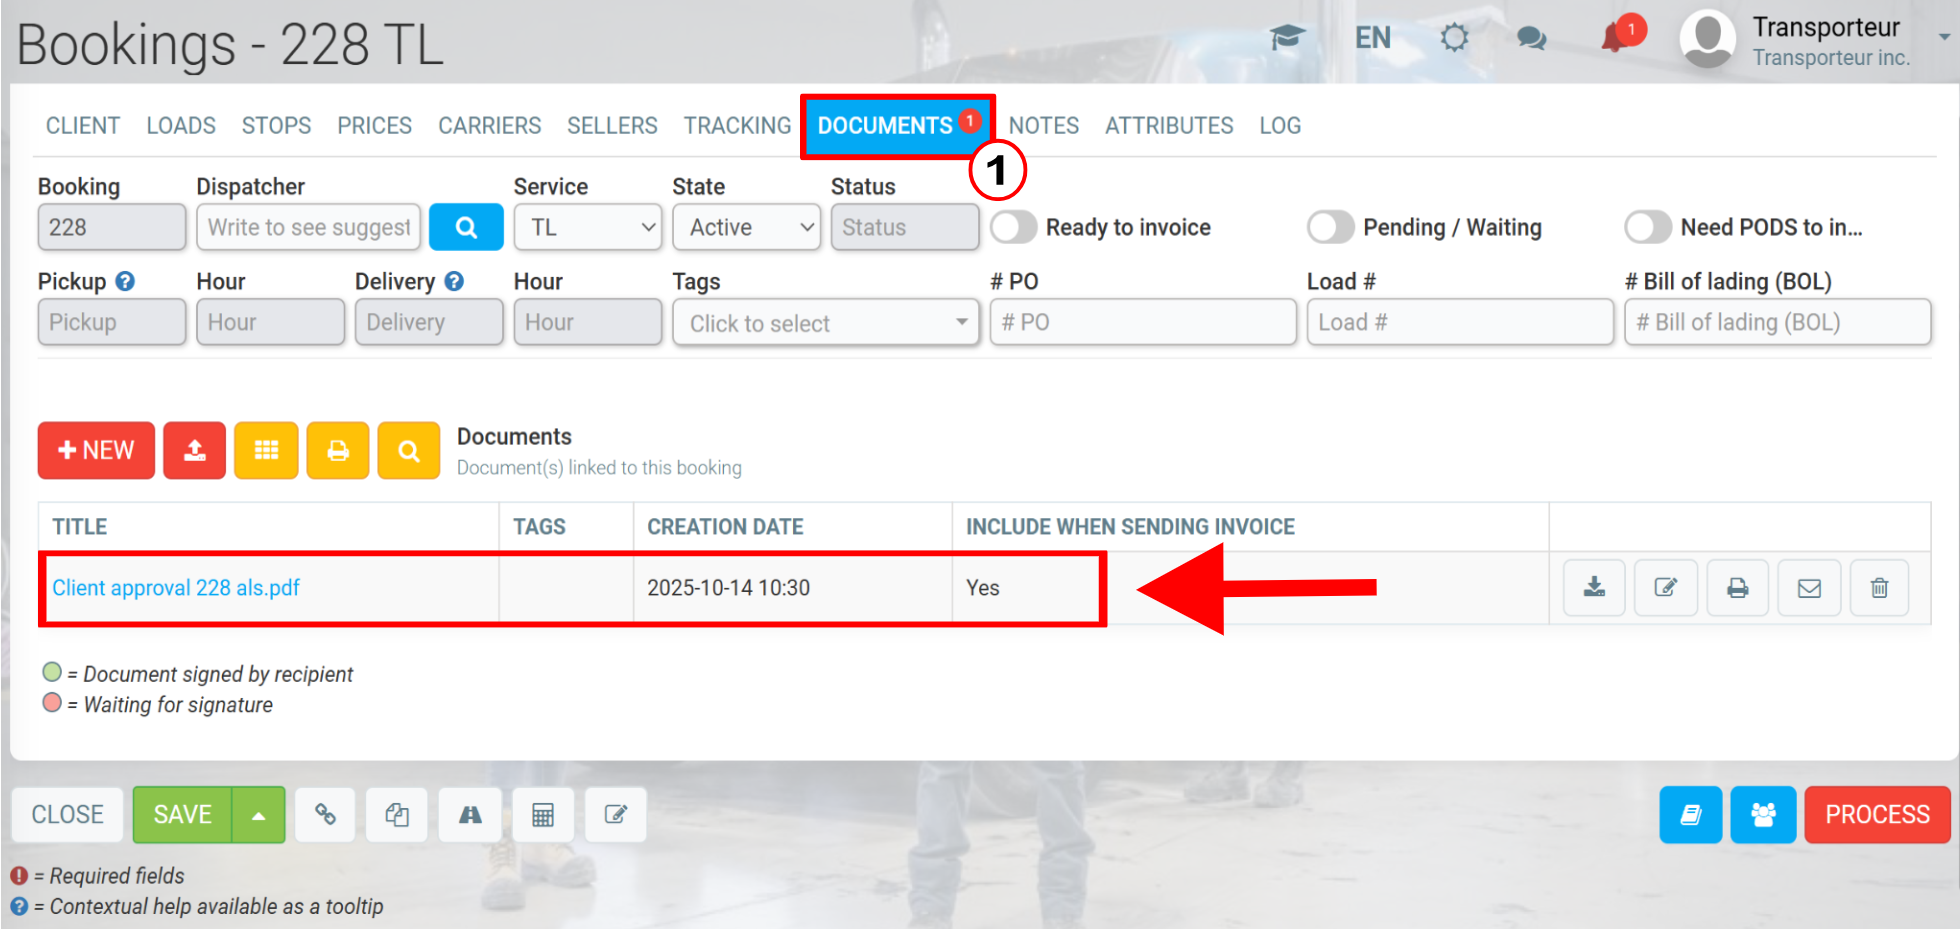Click the Delivery Hour field

(588, 322)
